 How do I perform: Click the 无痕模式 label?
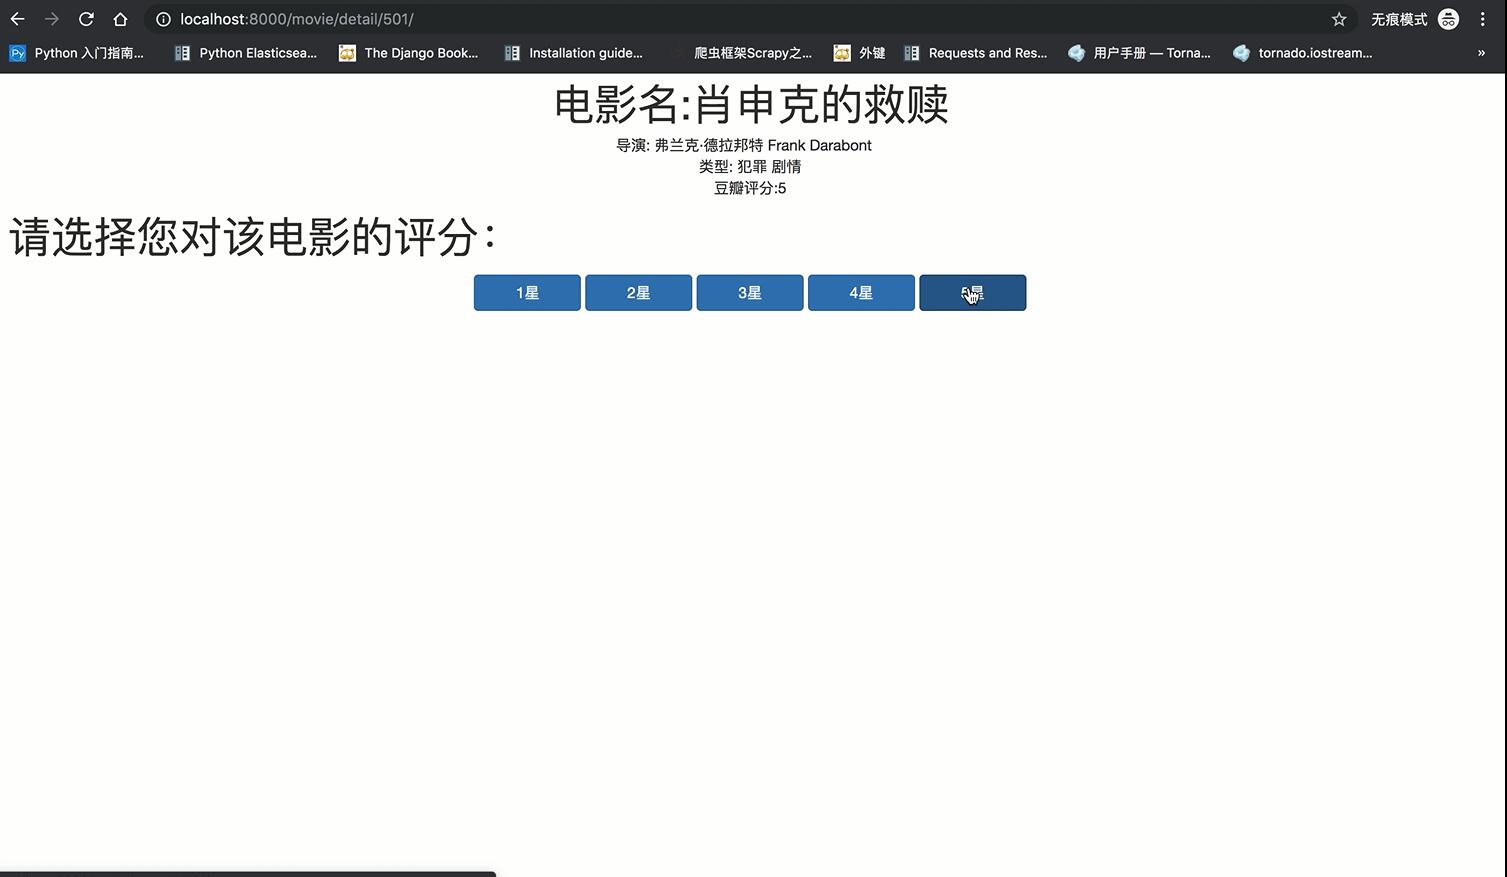(1399, 19)
